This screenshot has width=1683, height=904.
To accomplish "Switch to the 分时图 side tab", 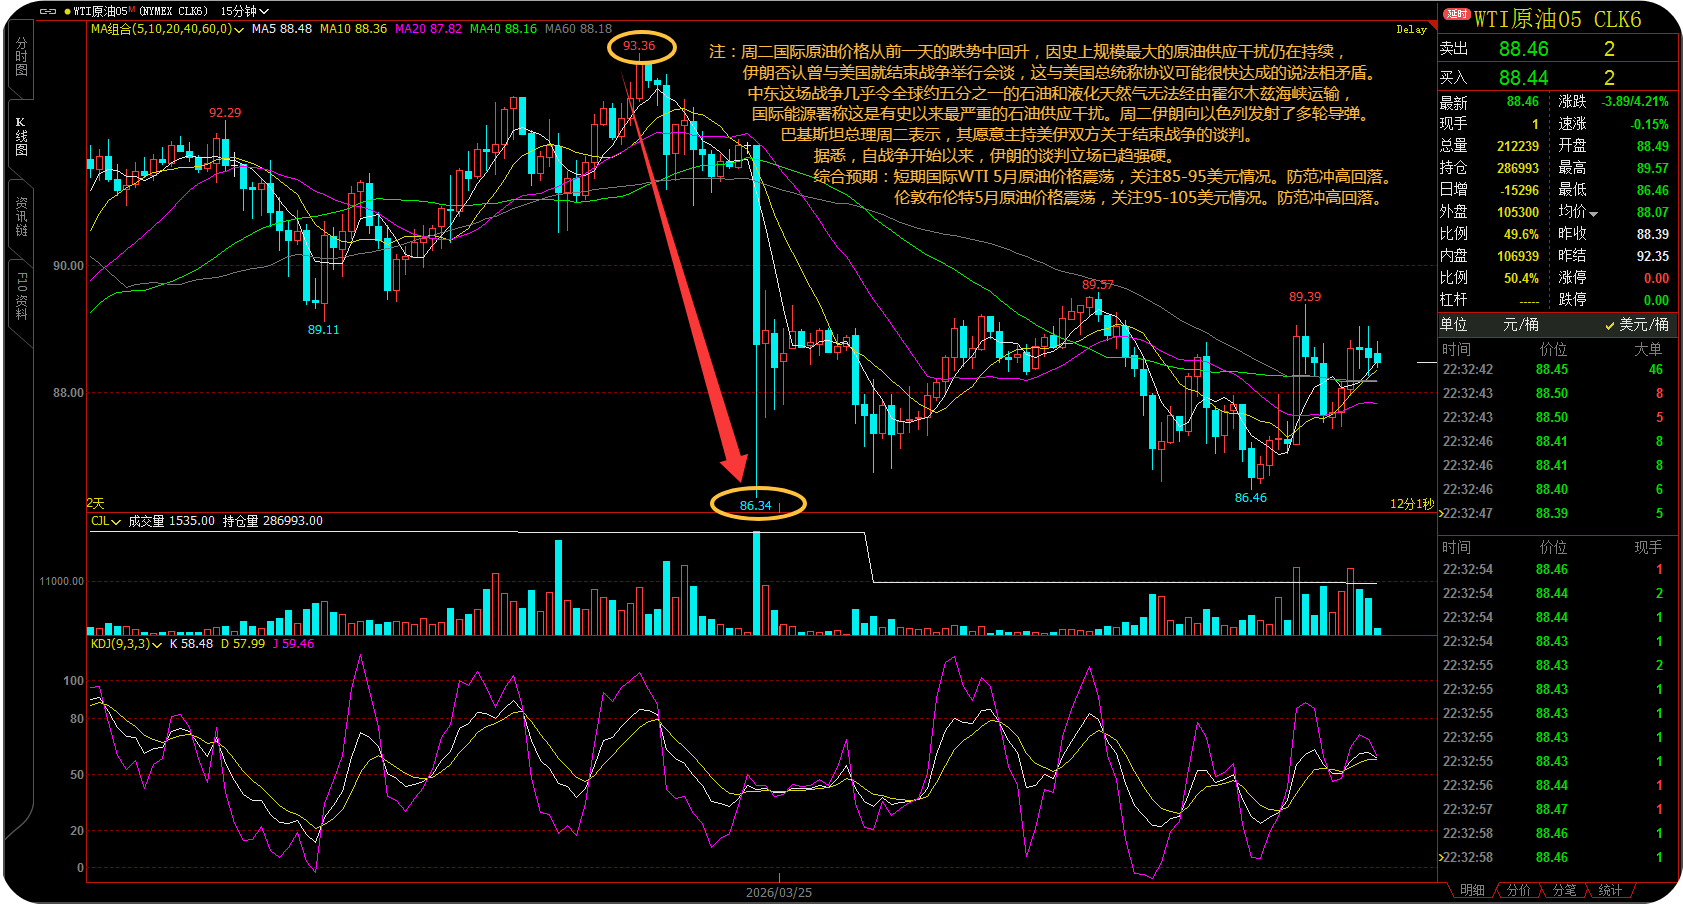I will (x=21, y=58).
